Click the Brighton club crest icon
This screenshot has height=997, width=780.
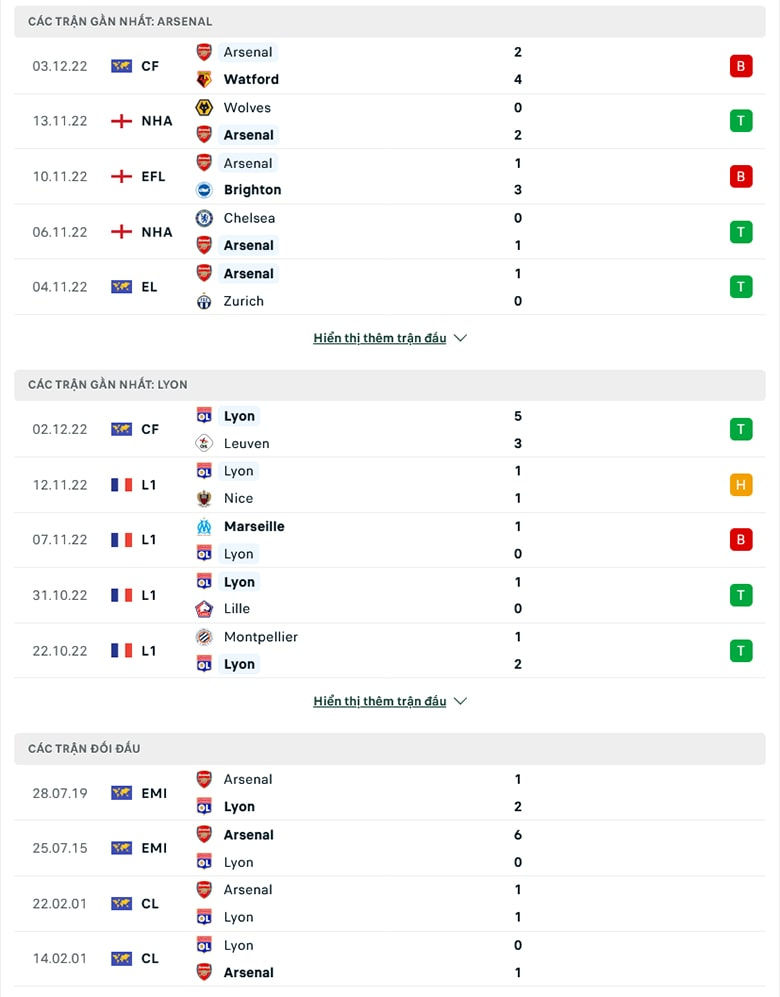click(204, 190)
